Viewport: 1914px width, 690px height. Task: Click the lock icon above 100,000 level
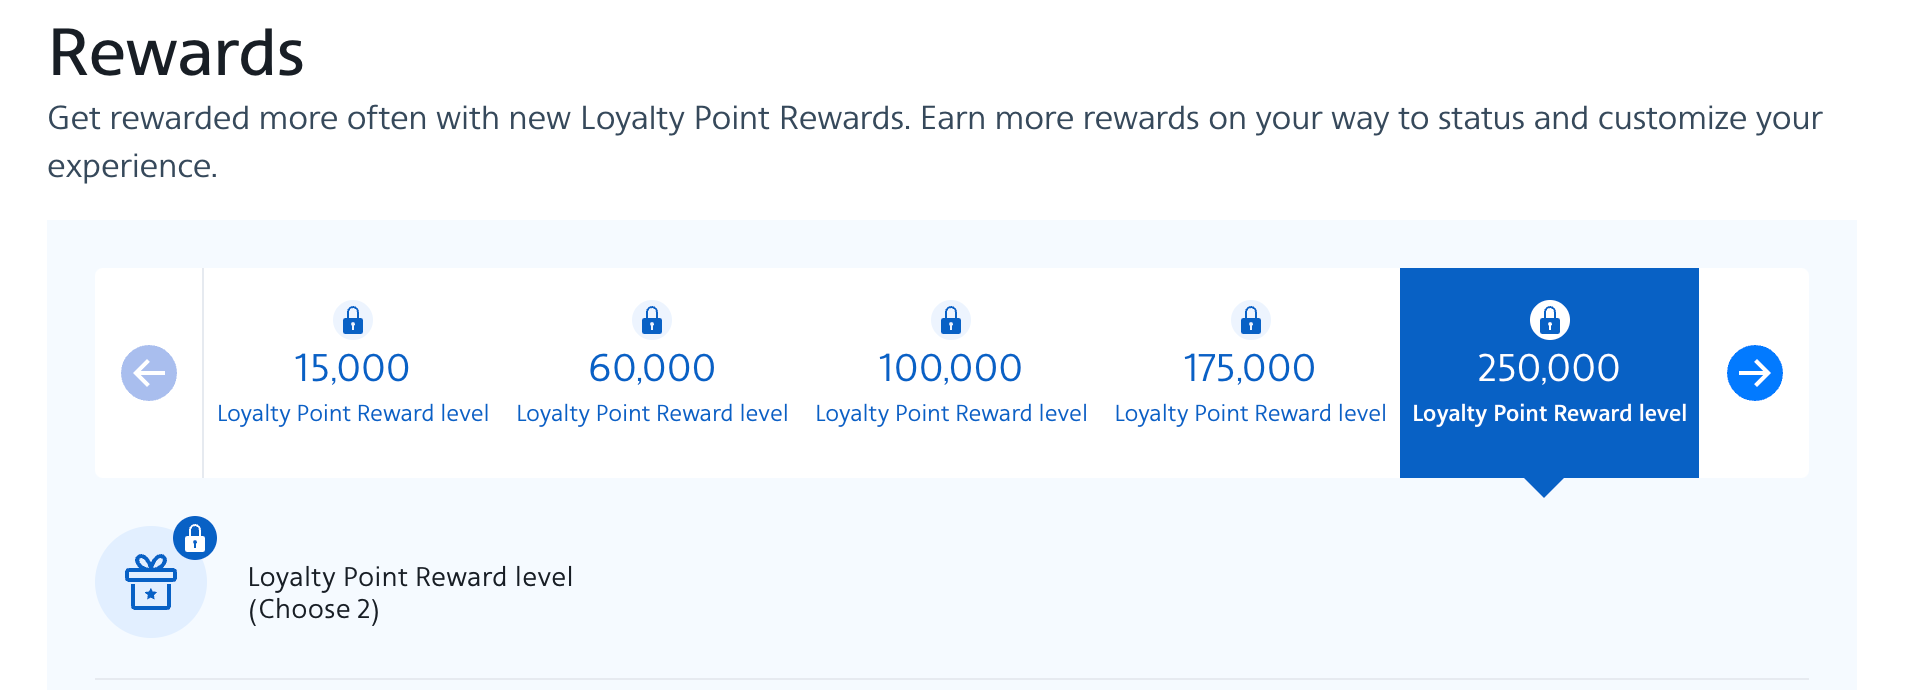tap(950, 320)
